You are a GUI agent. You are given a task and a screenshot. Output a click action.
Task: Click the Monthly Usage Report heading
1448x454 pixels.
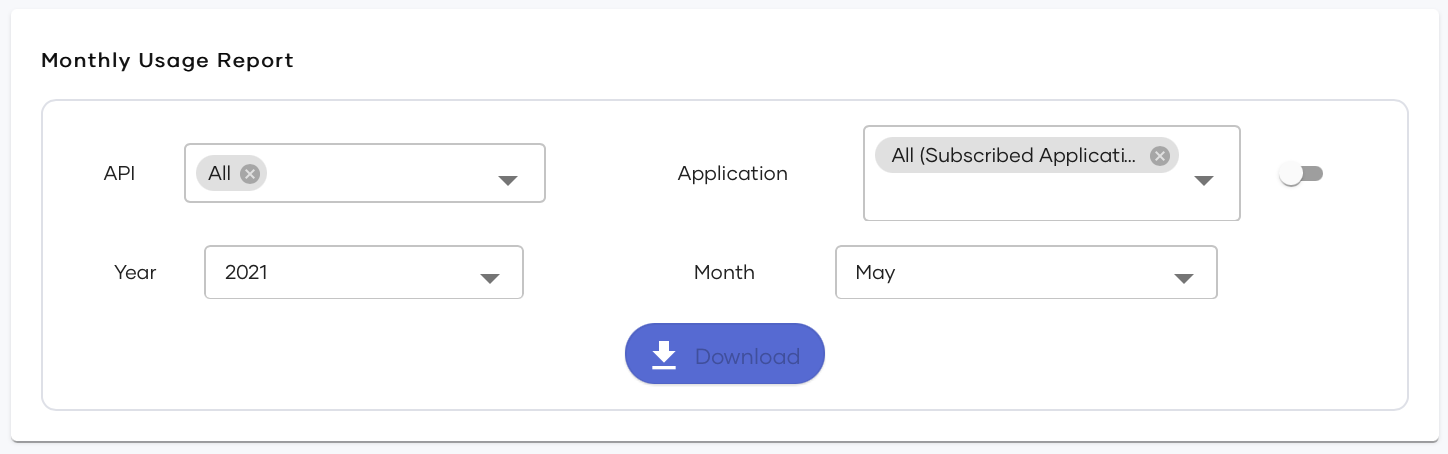click(x=167, y=60)
